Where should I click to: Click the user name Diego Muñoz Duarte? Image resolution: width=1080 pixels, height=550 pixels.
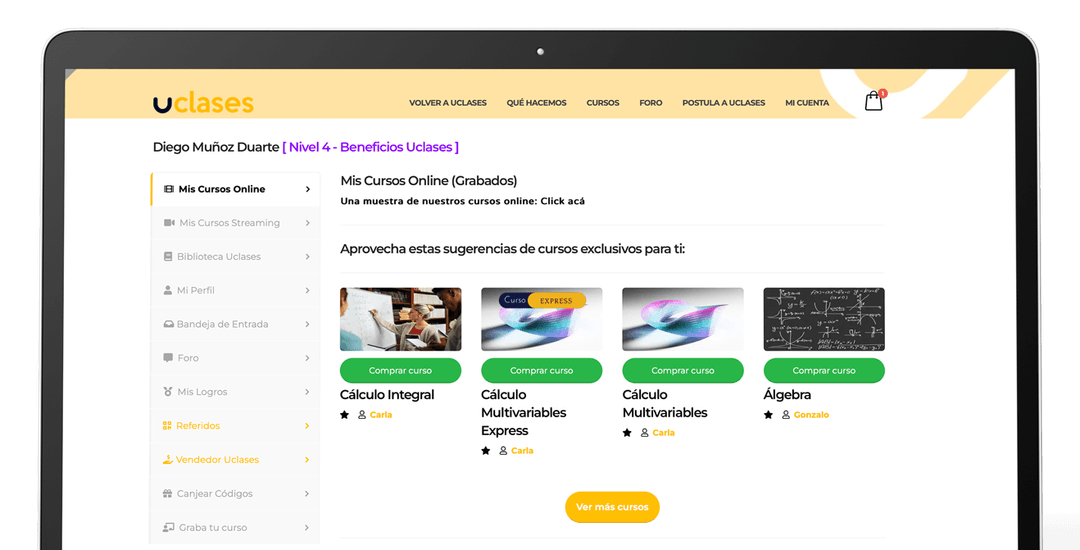(x=216, y=147)
